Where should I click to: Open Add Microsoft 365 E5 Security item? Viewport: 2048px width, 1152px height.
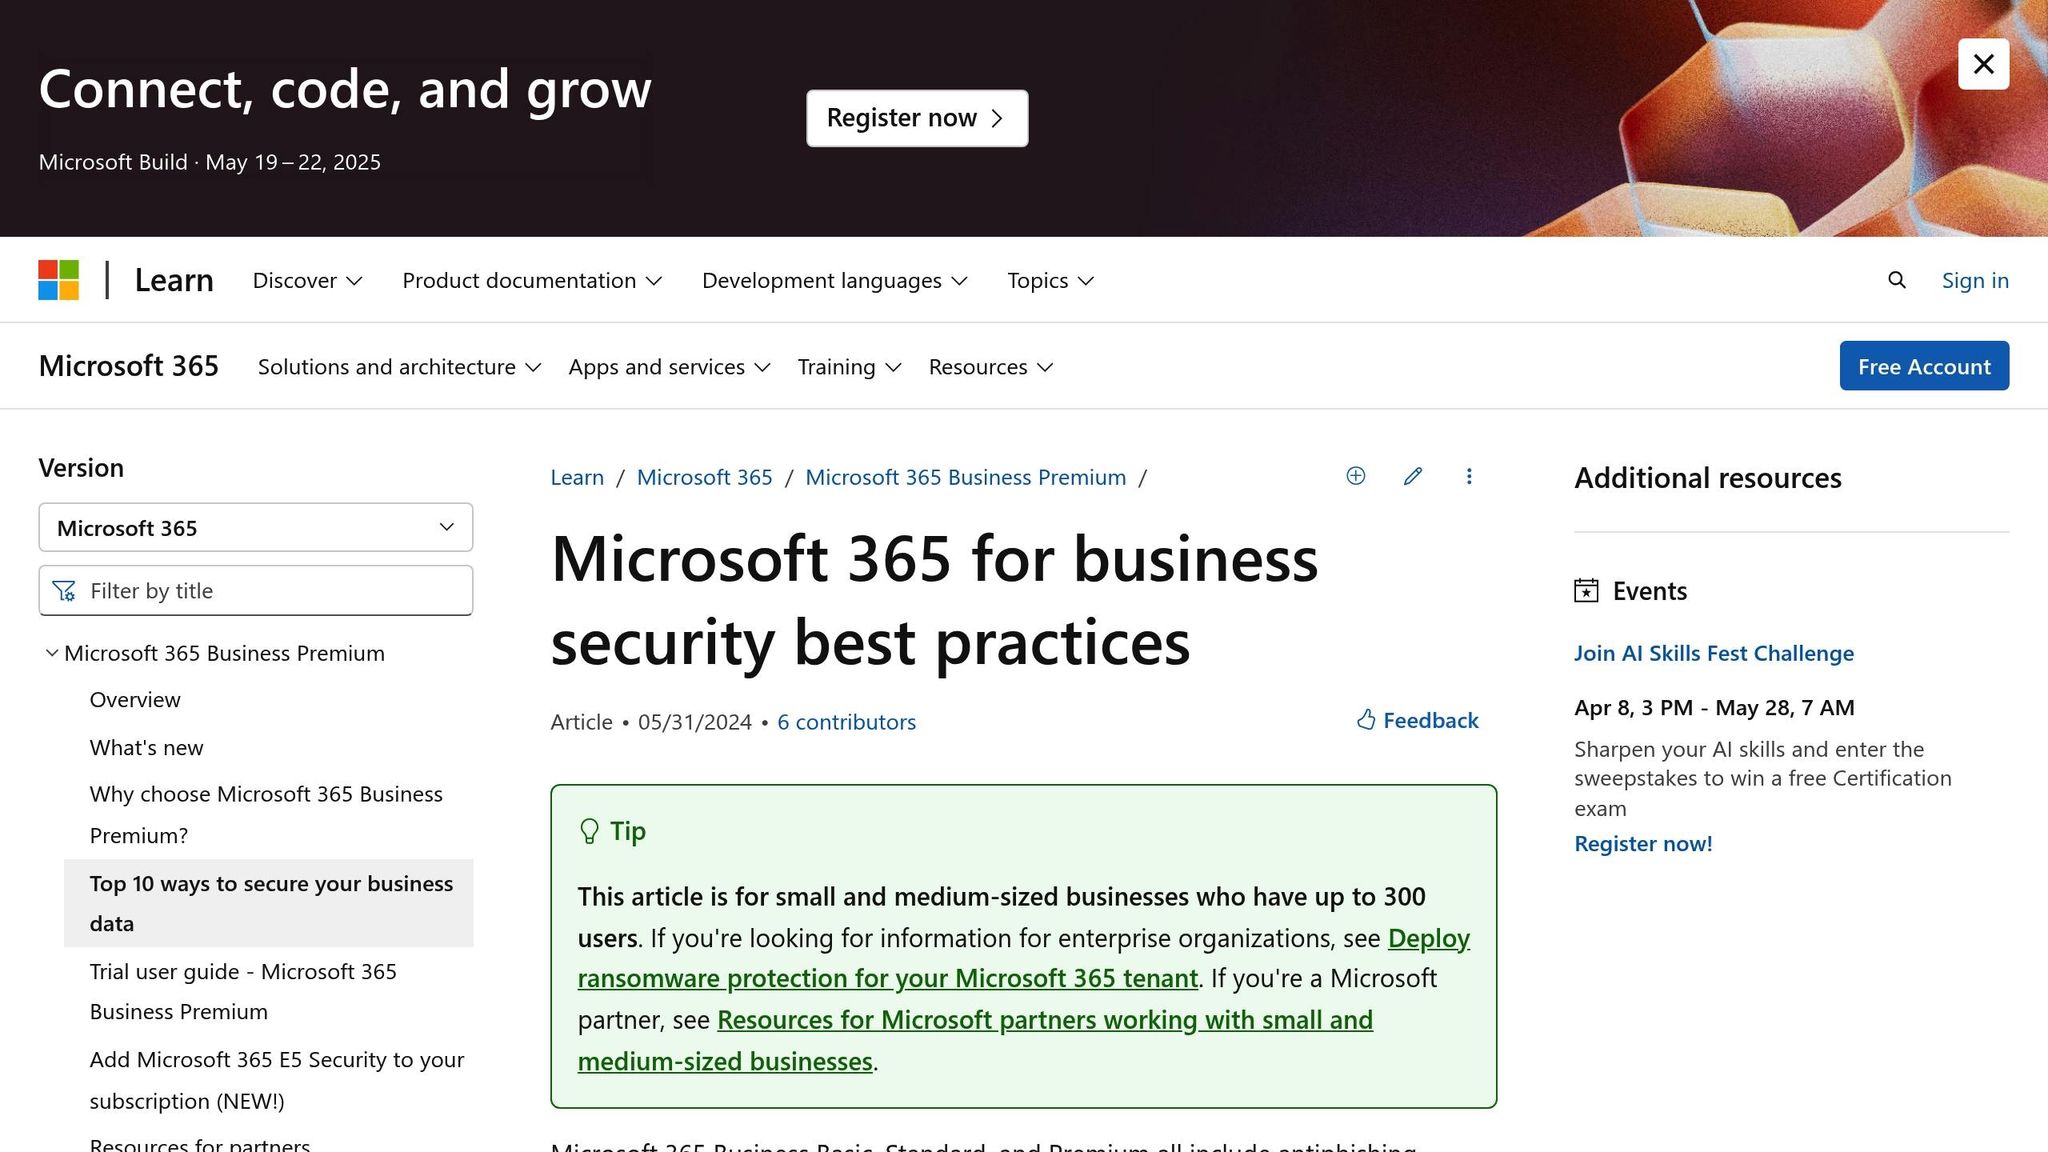pos(277,1080)
